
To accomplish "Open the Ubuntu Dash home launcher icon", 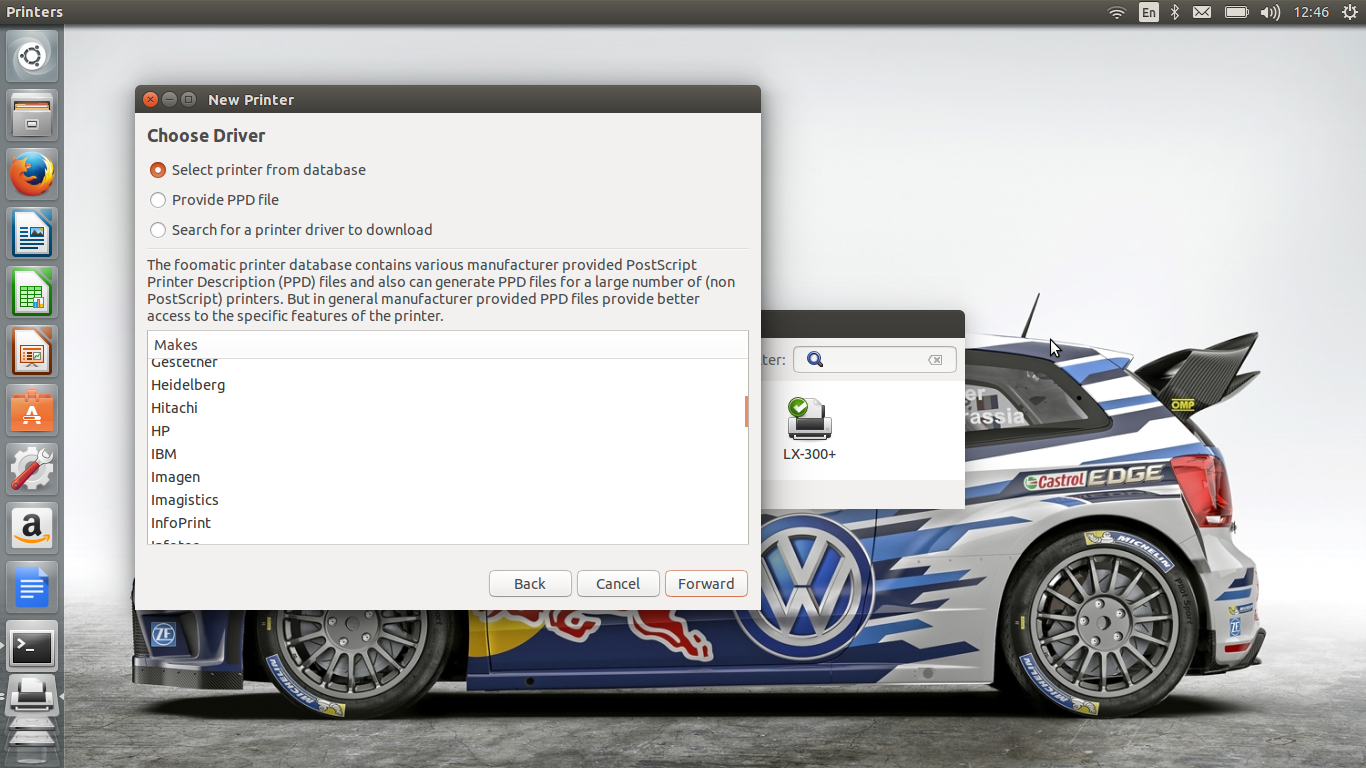I will click(x=32, y=56).
